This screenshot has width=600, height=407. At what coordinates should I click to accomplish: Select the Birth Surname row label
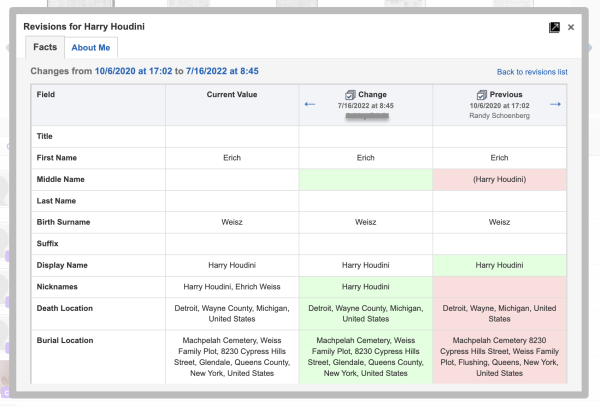tap(64, 222)
